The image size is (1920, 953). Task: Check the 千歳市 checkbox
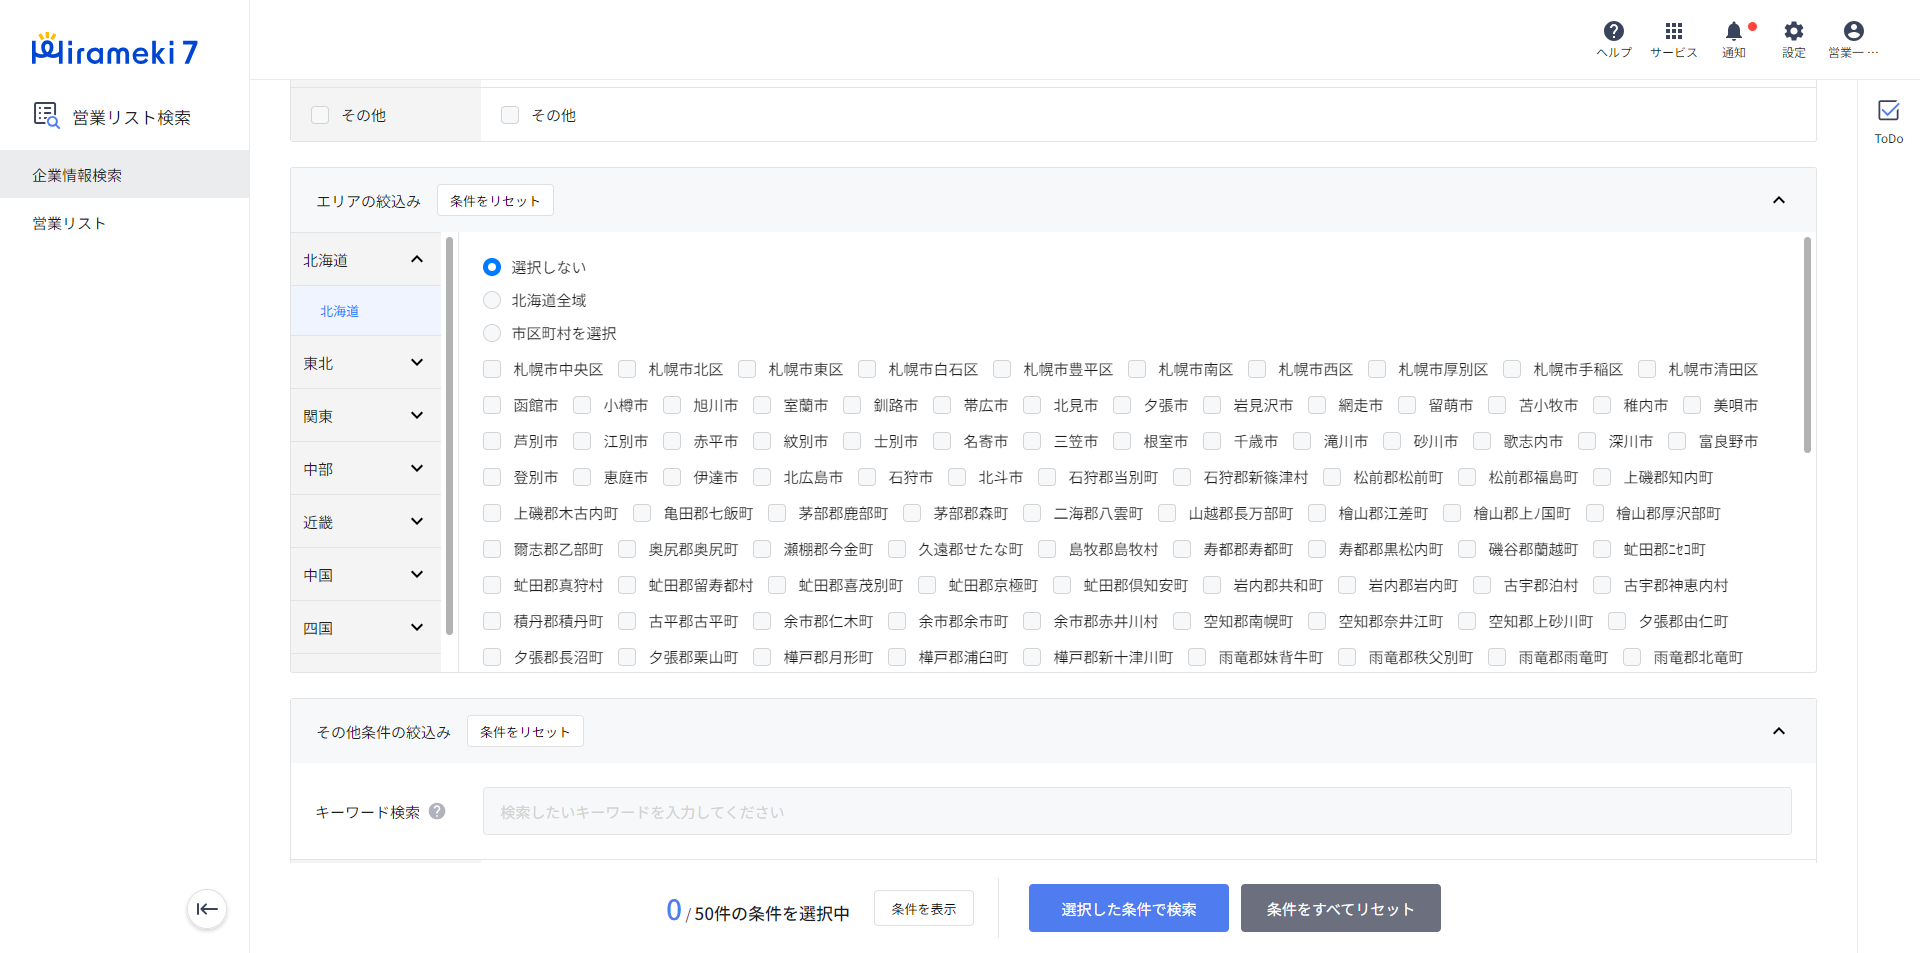click(x=1212, y=441)
